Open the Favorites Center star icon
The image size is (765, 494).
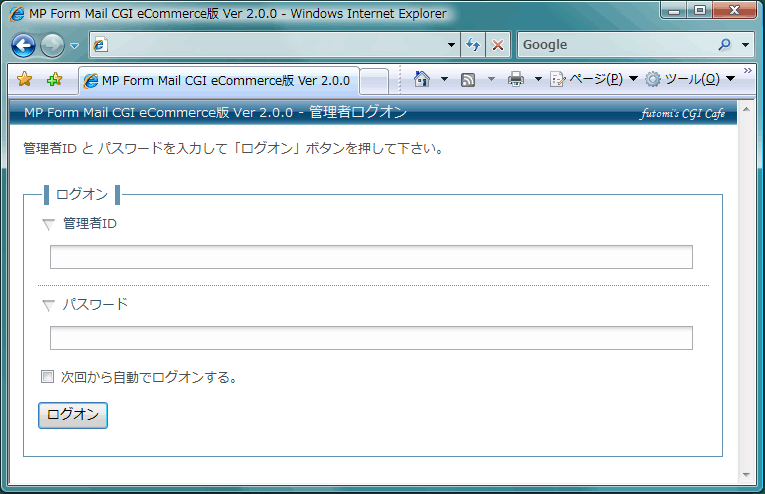point(24,79)
